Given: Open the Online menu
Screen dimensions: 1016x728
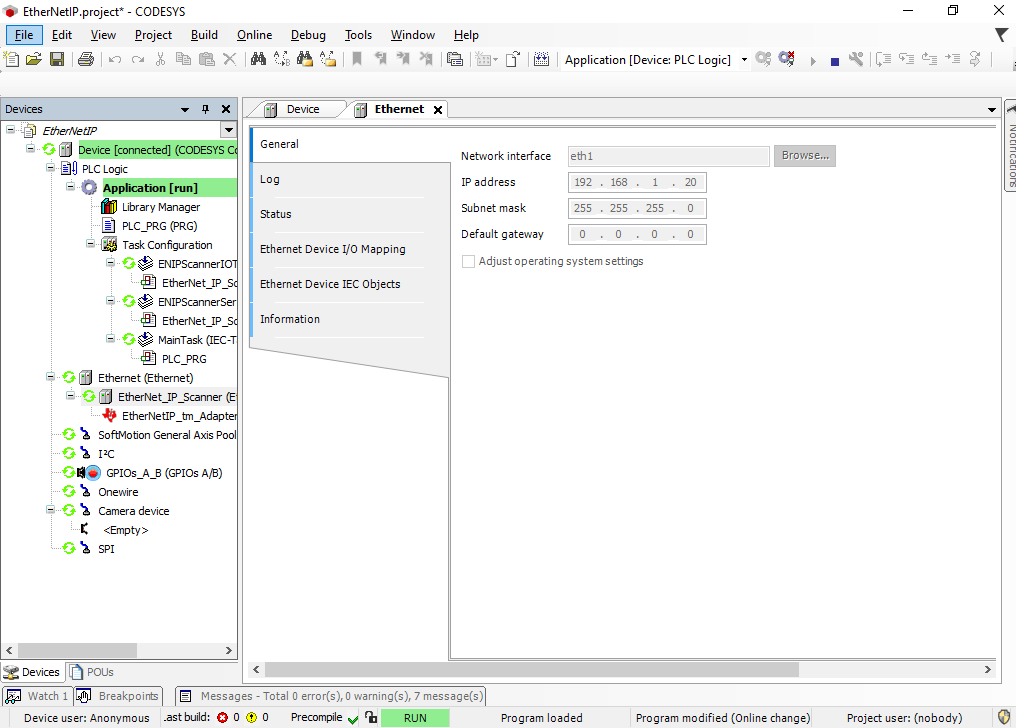Looking at the screenshot, I should 254,35.
